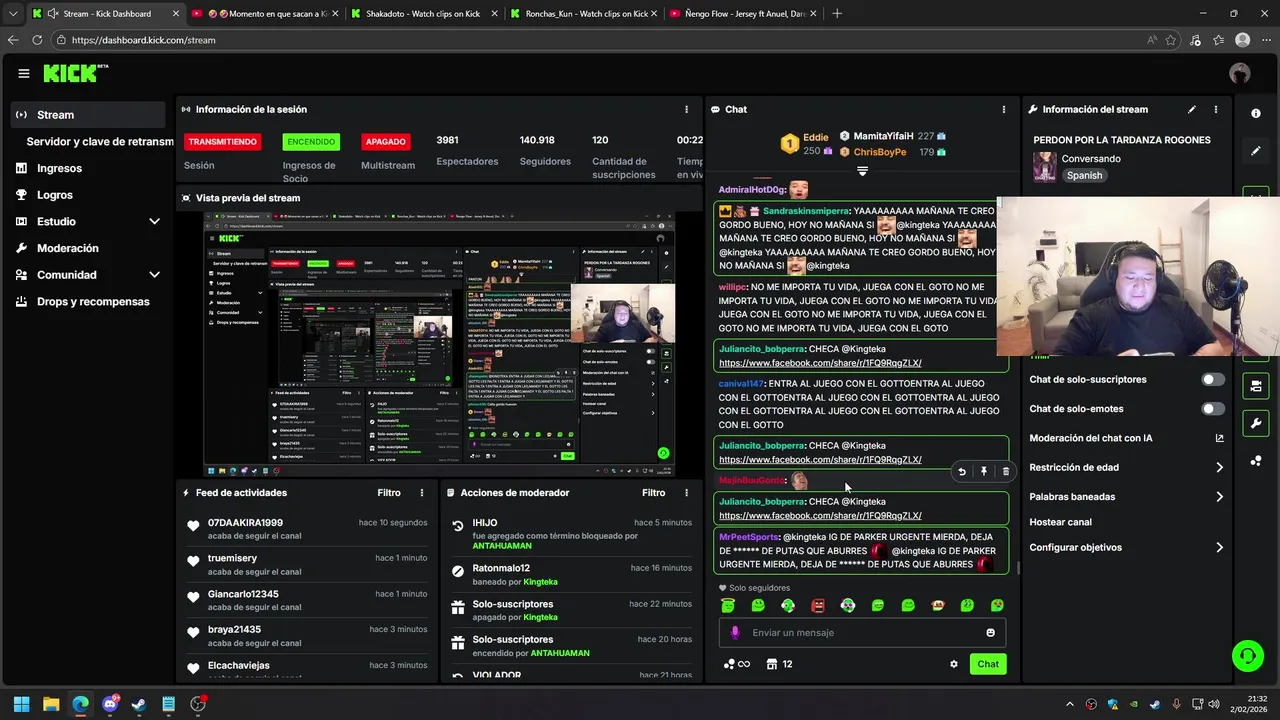1280x720 pixels.
Task: Open chat settings gear icon
Action: point(953,664)
